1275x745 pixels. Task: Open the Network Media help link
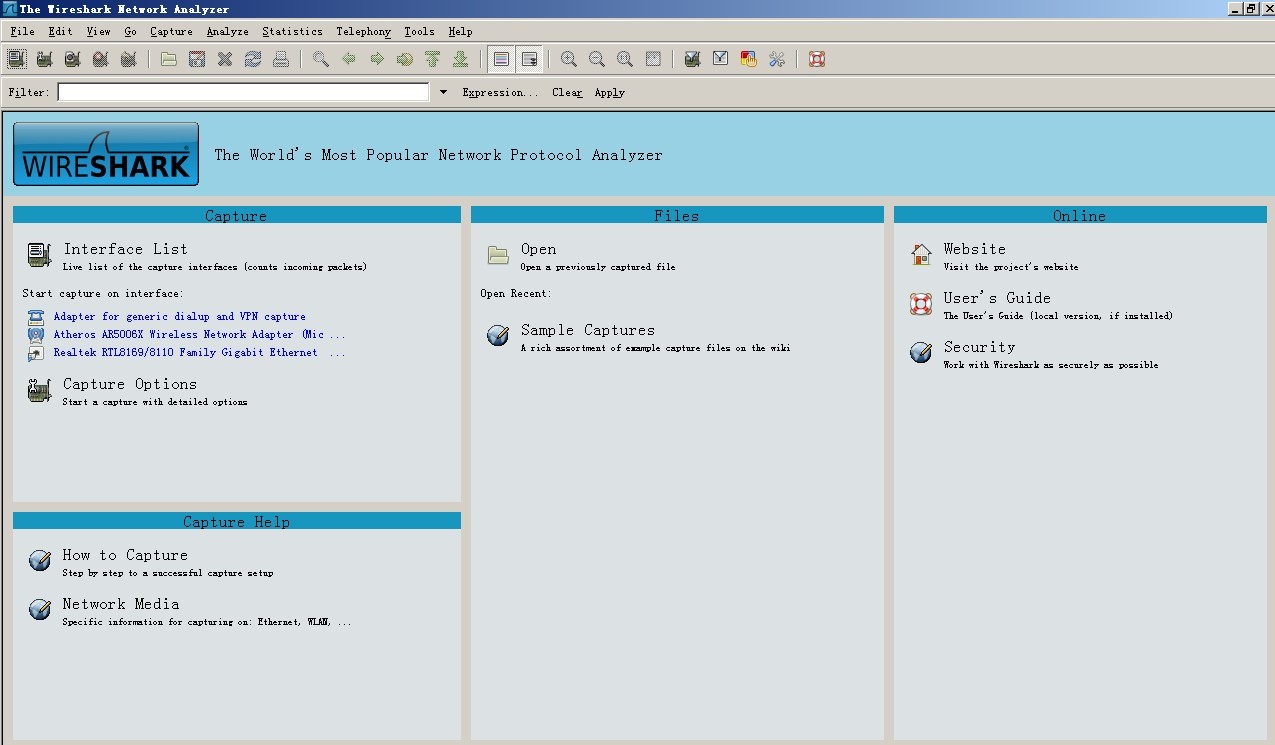pos(121,604)
